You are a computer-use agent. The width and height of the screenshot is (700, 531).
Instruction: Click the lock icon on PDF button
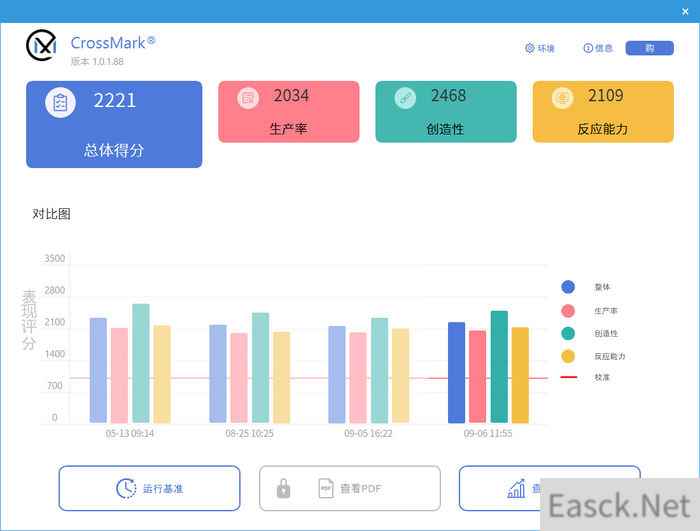coord(283,488)
